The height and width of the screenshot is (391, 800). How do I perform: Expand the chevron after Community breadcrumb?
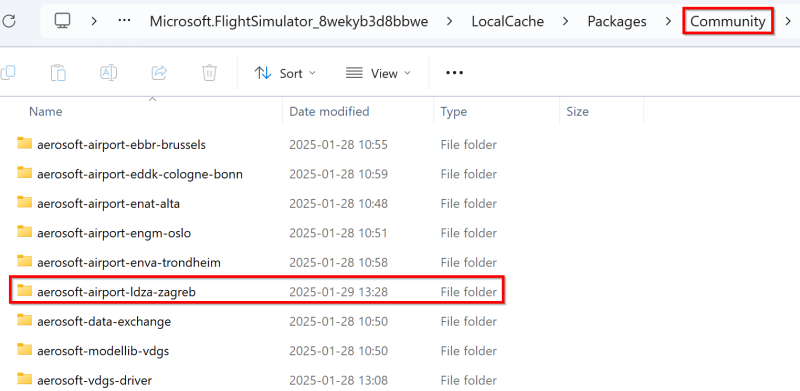(788, 21)
